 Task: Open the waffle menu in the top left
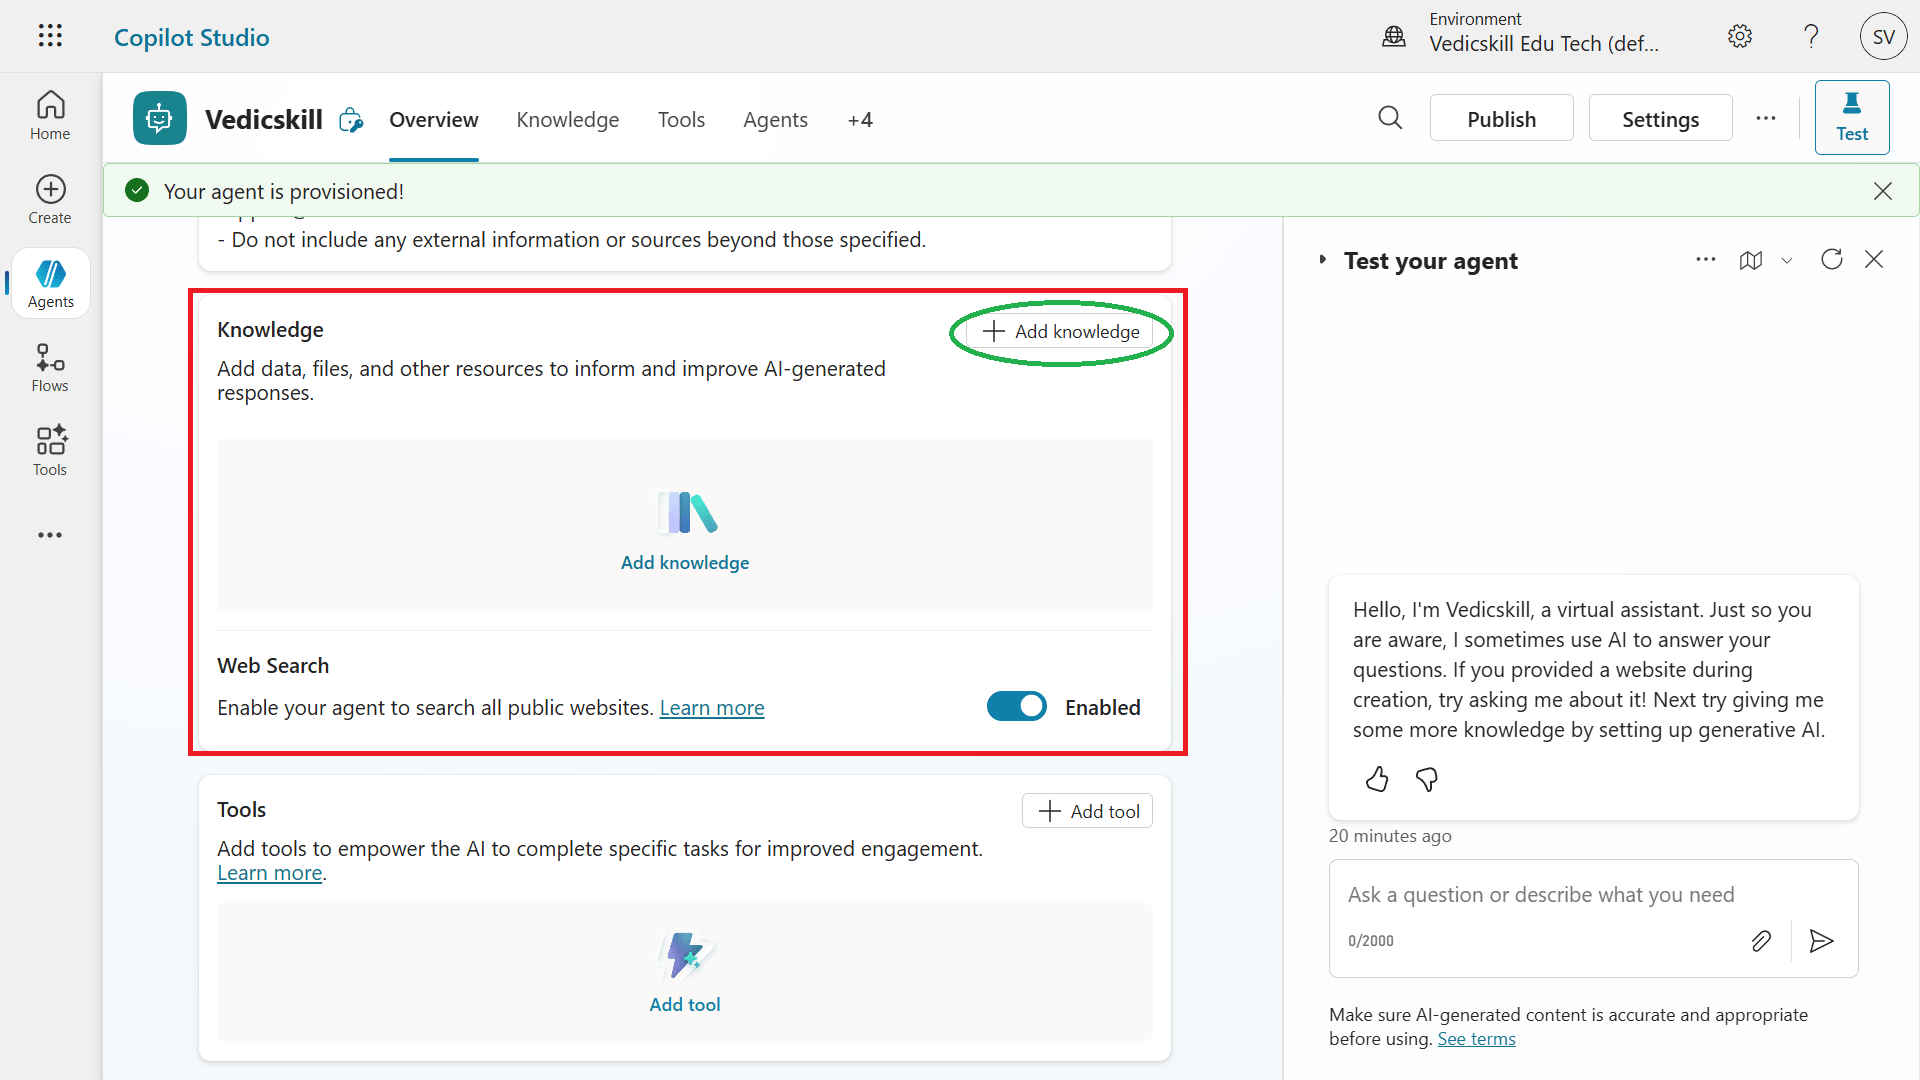tap(49, 36)
